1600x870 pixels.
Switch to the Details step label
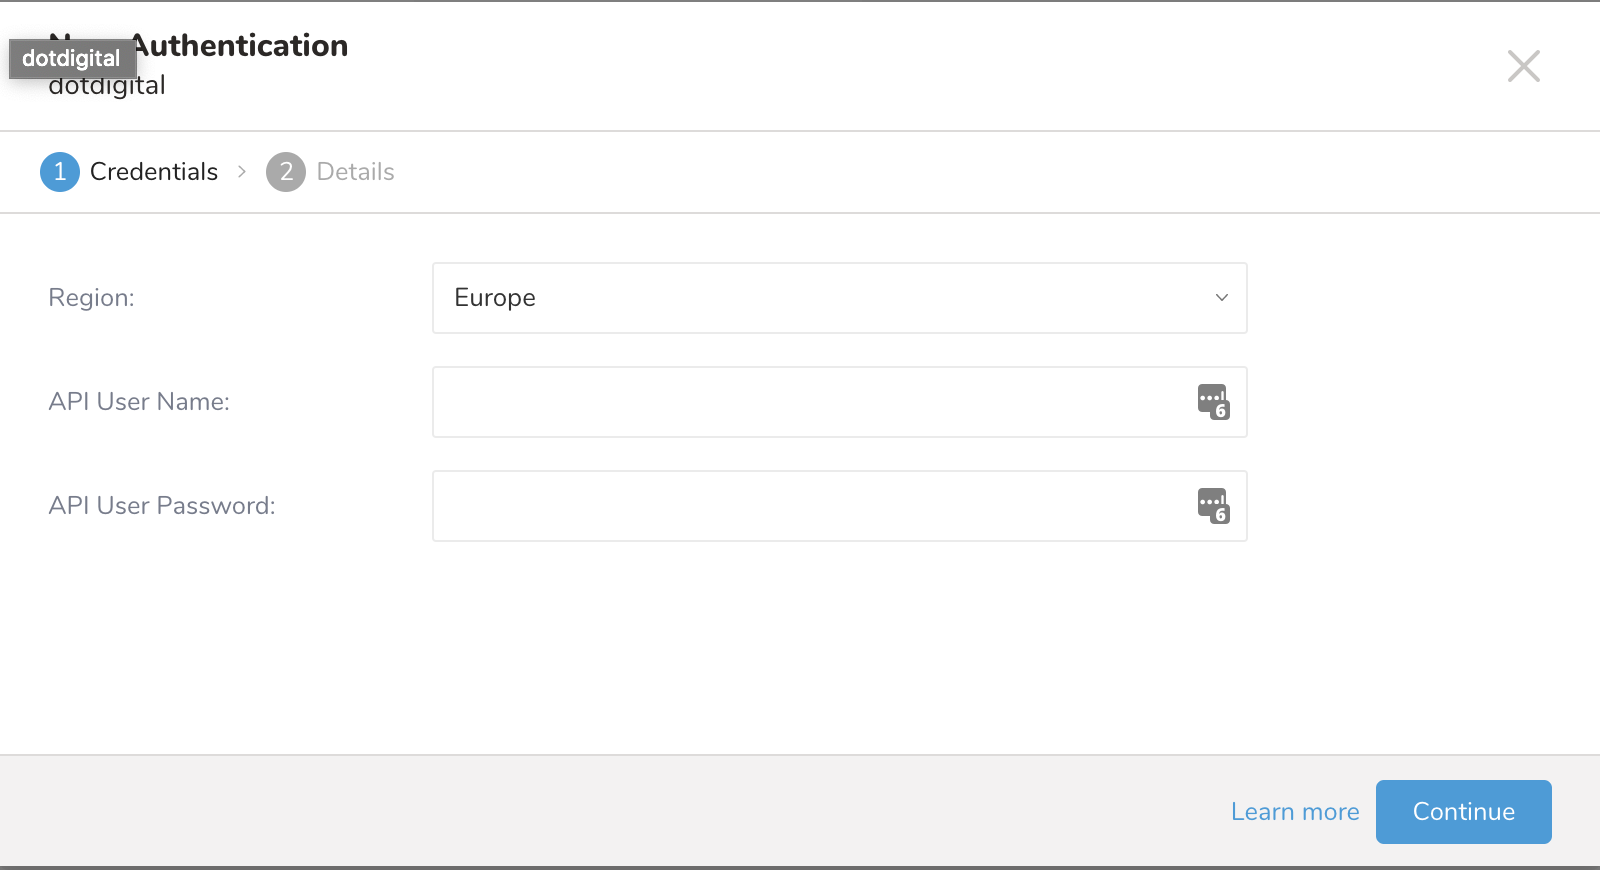click(355, 172)
